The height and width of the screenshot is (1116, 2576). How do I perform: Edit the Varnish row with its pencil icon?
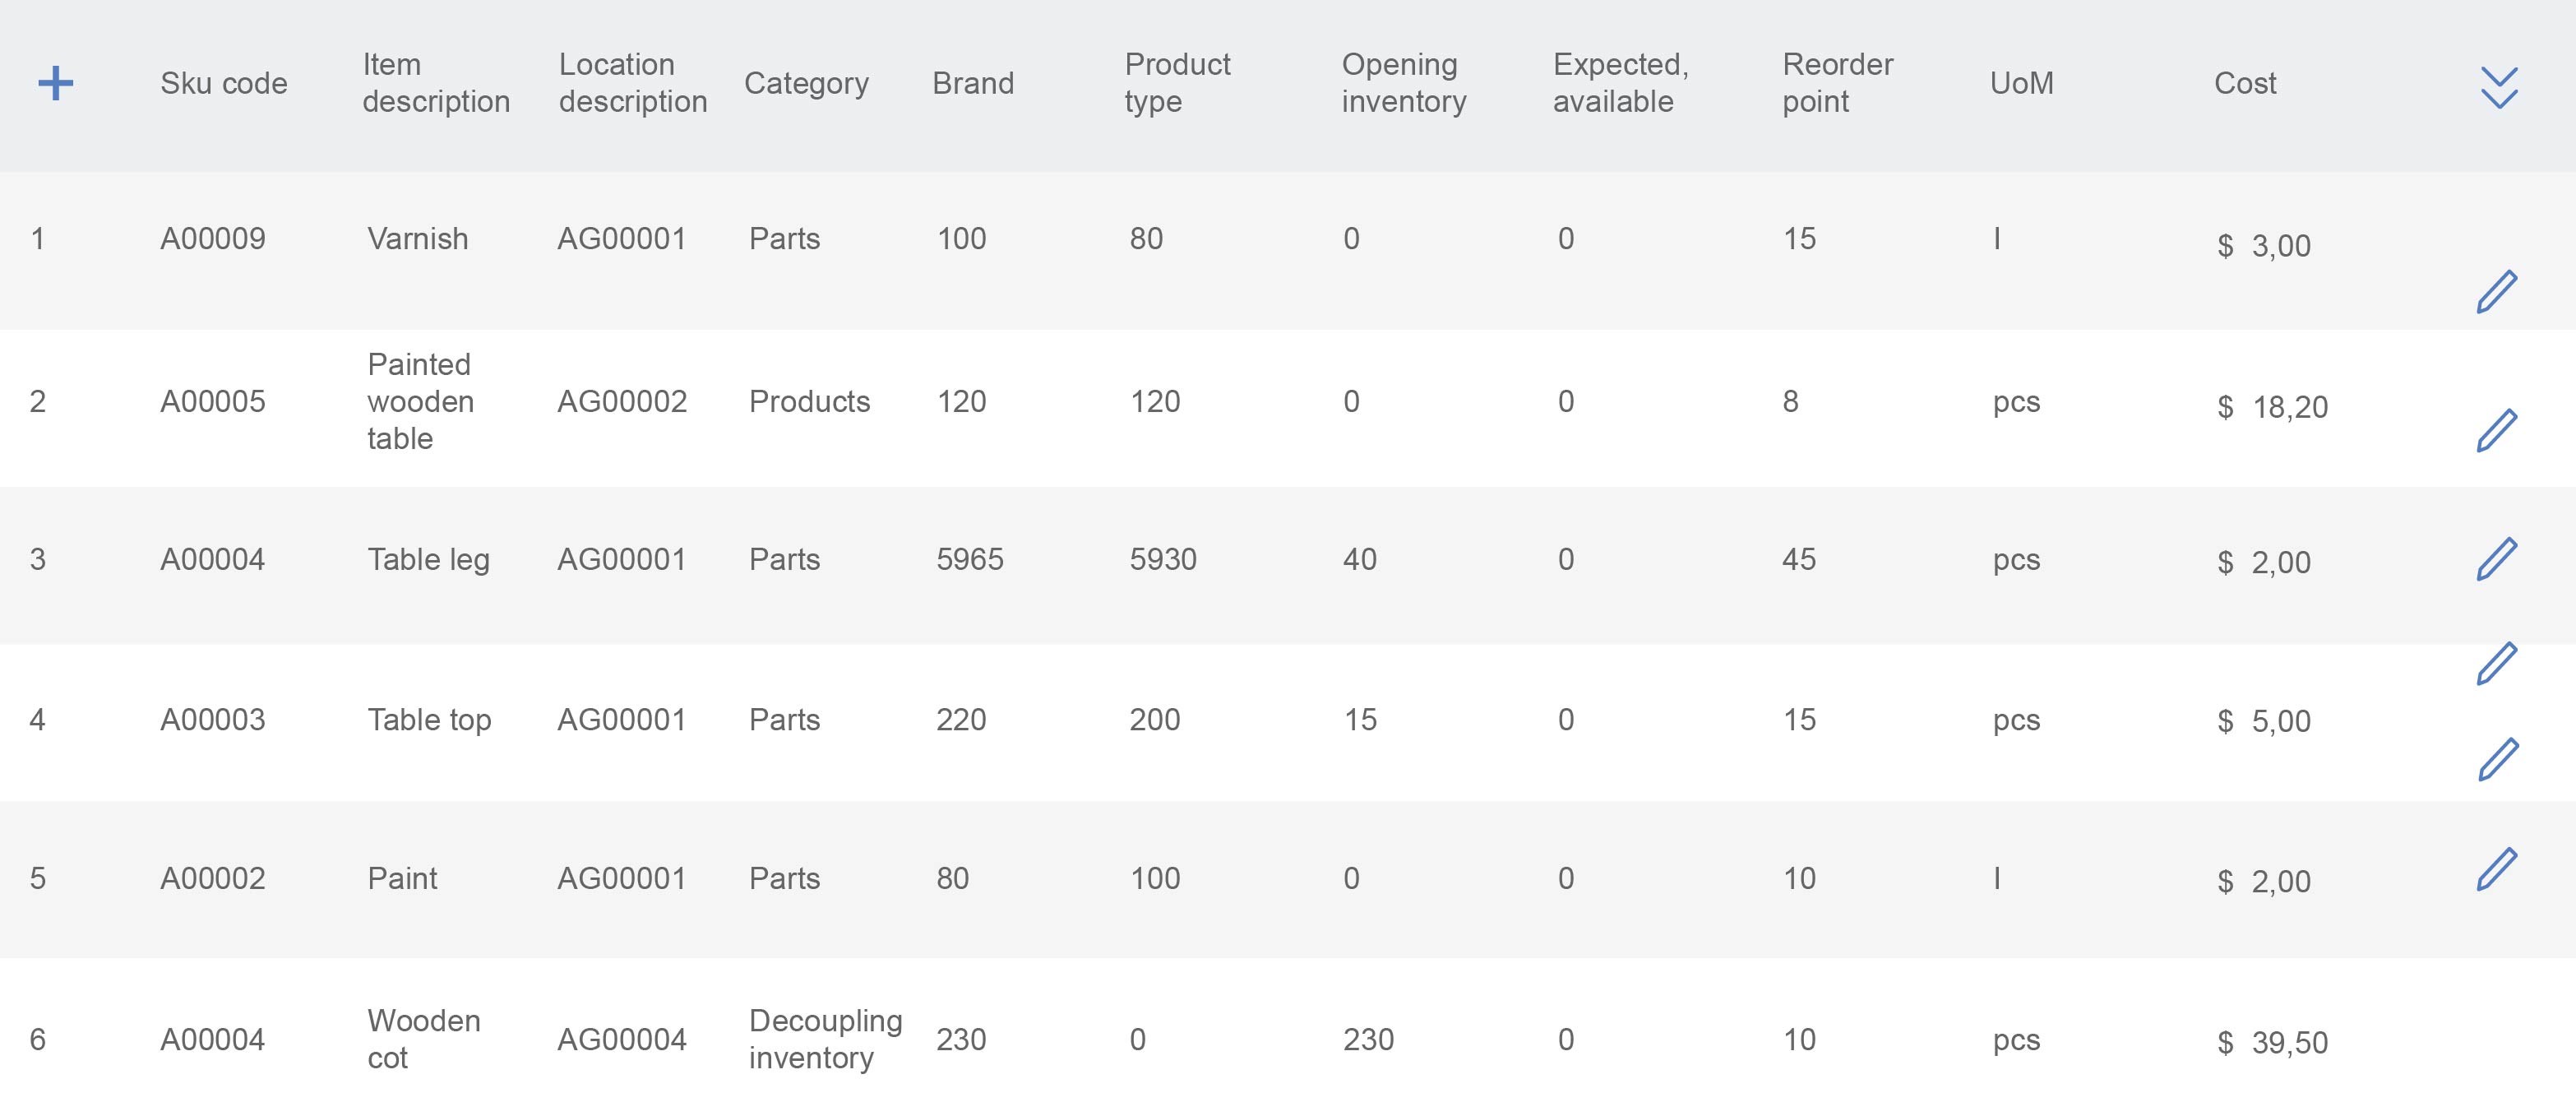click(x=2497, y=291)
